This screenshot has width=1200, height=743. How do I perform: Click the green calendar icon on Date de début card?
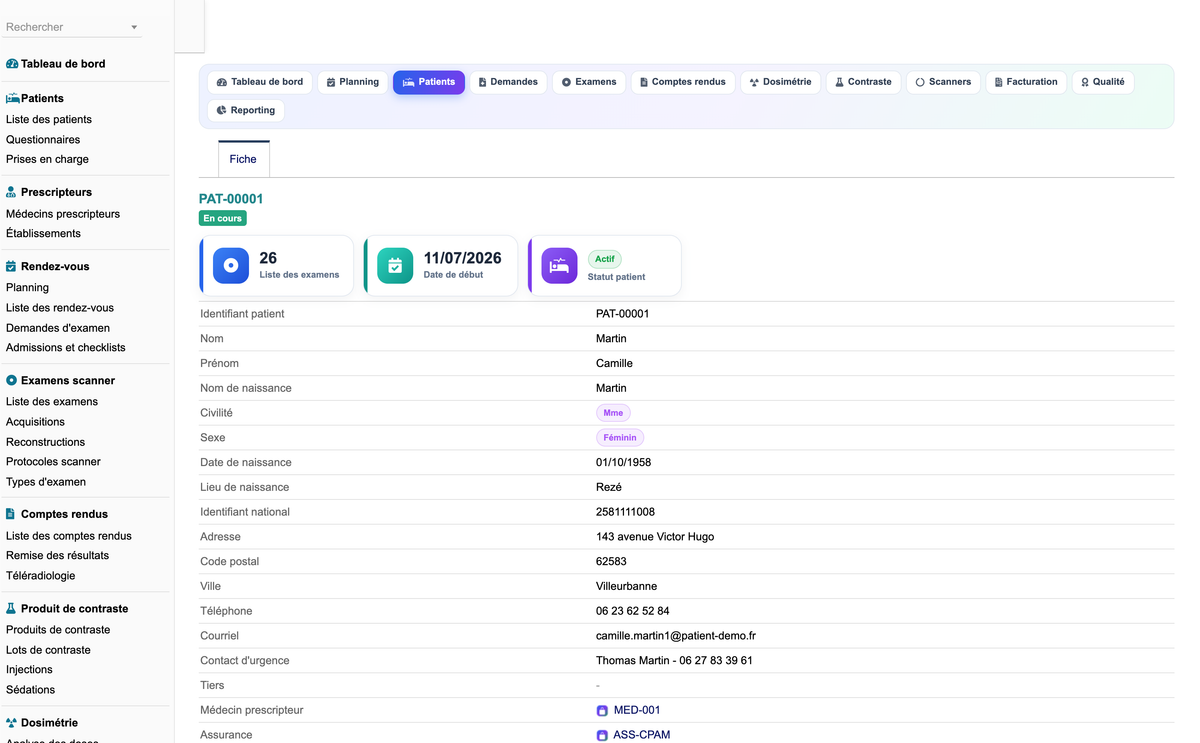pyautogui.click(x=395, y=266)
